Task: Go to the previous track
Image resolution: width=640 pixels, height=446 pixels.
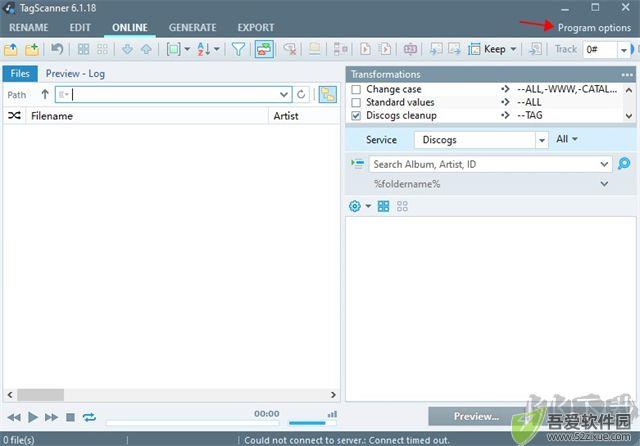Action: click(14, 417)
